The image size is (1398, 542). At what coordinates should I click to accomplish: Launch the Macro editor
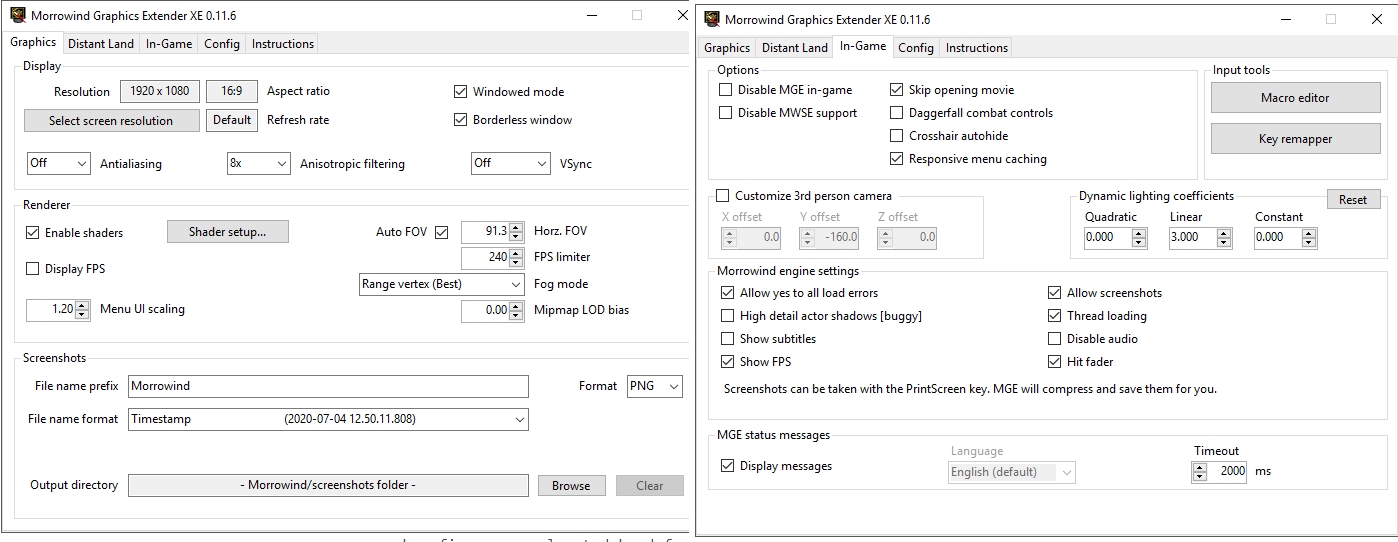(x=1294, y=98)
